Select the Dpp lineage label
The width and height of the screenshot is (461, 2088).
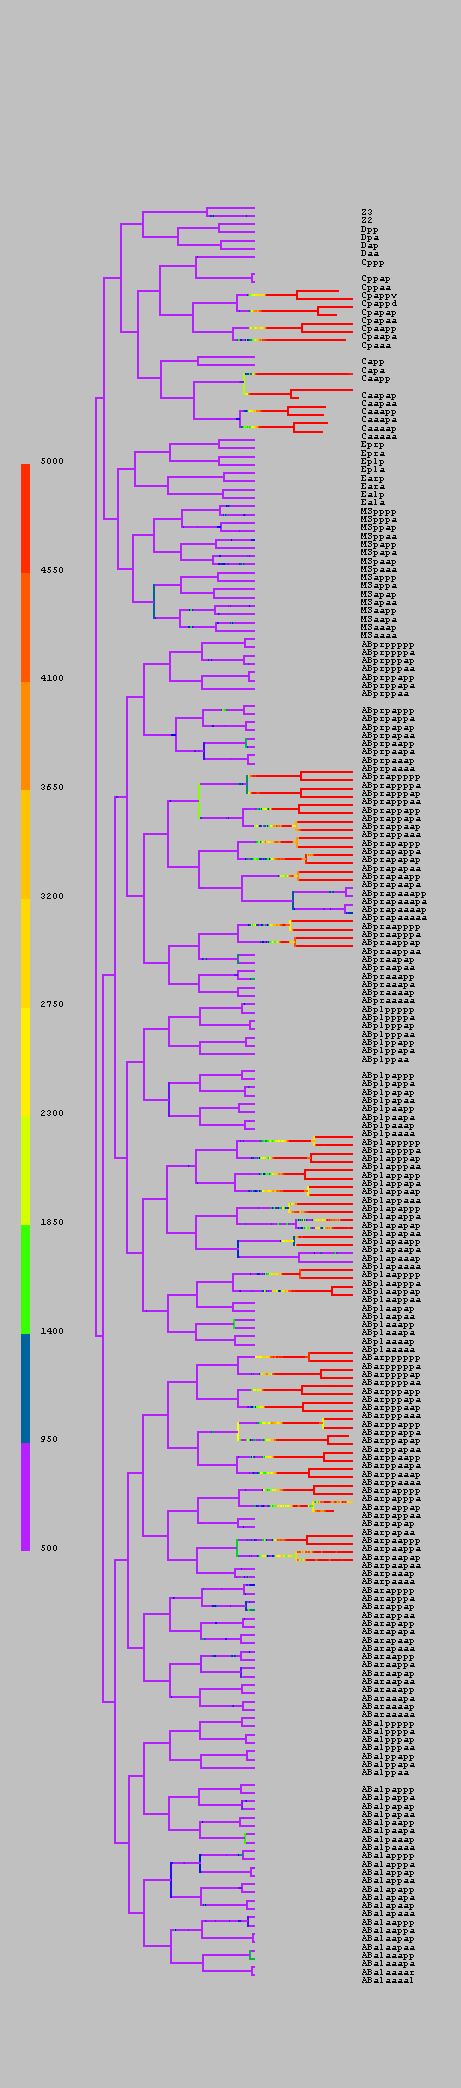coord(369,228)
